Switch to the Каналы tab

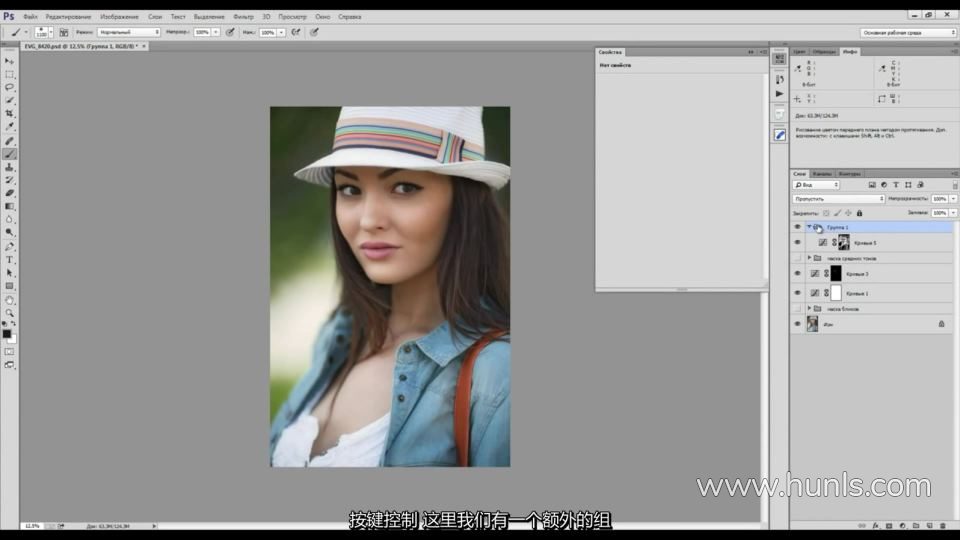click(822, 173)
